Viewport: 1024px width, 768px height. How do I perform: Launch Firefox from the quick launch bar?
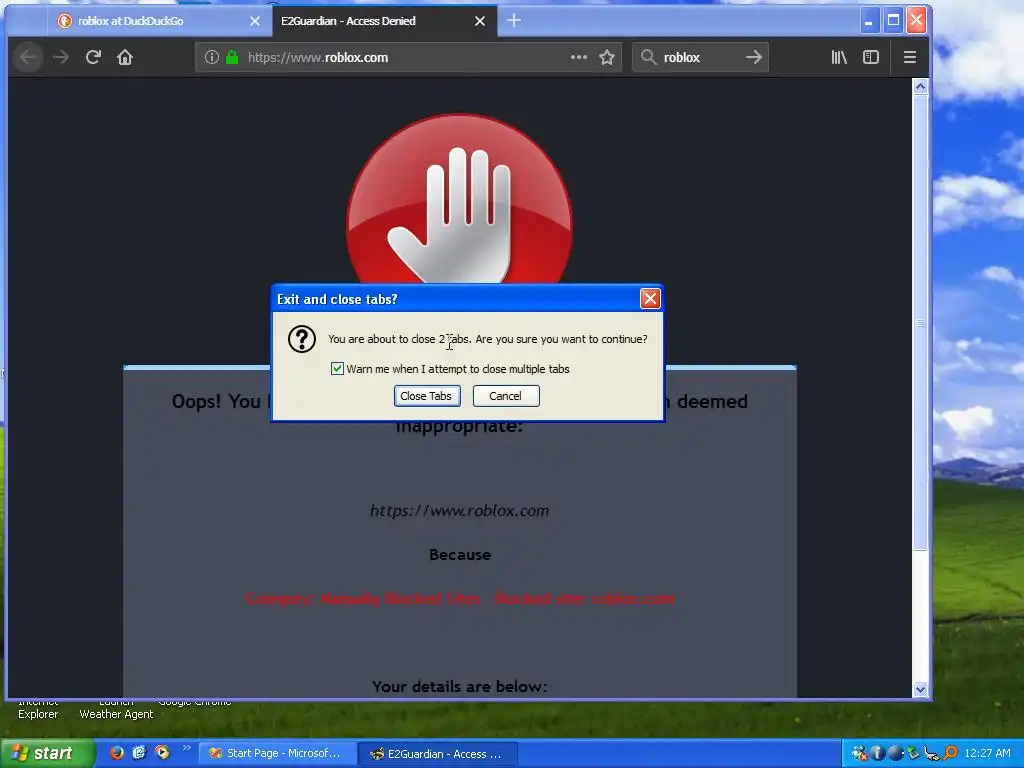(117, 753)
